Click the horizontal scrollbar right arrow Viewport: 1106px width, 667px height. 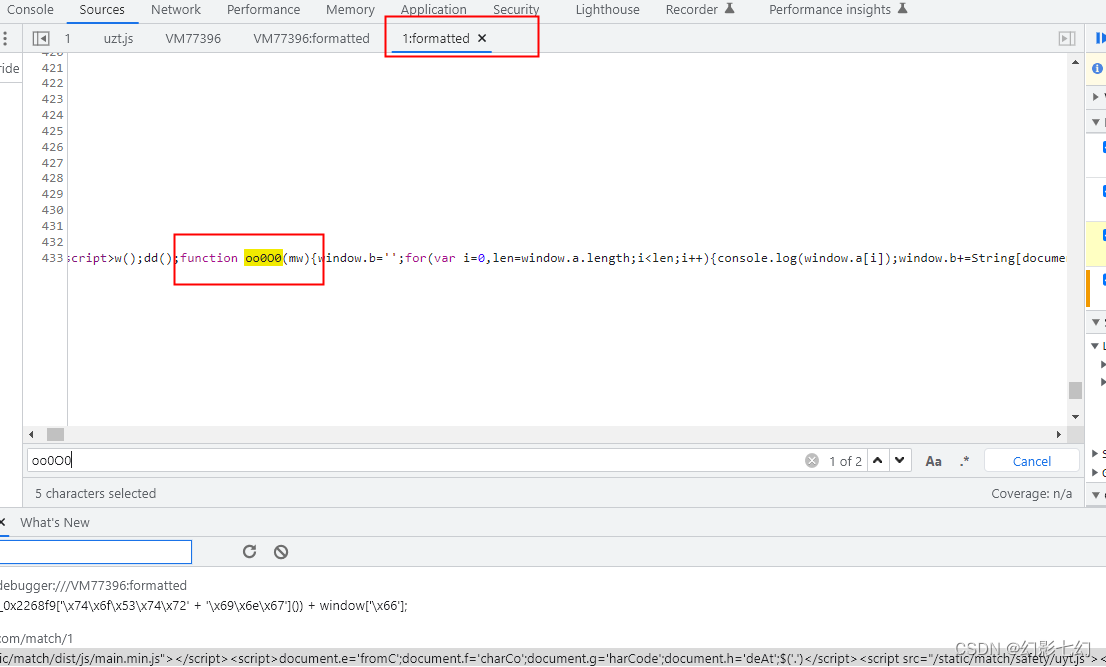tap(1059, 434)
